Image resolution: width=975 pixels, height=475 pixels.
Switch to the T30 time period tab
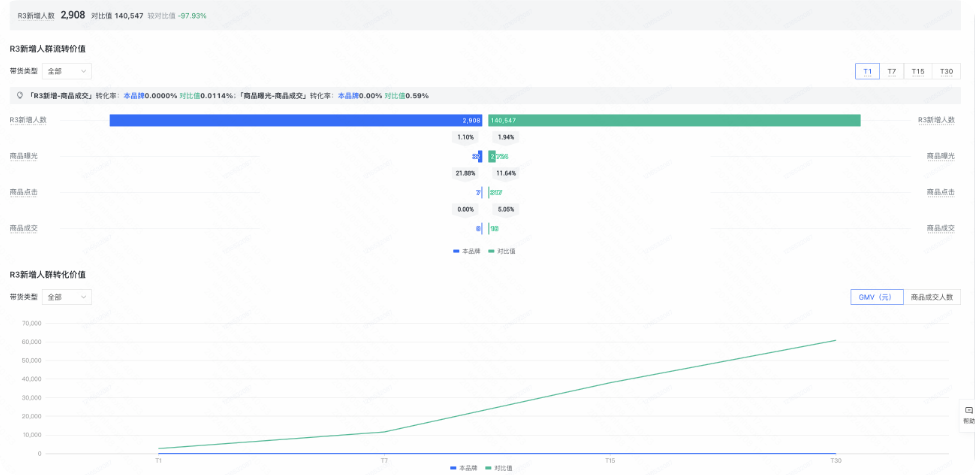946,71
